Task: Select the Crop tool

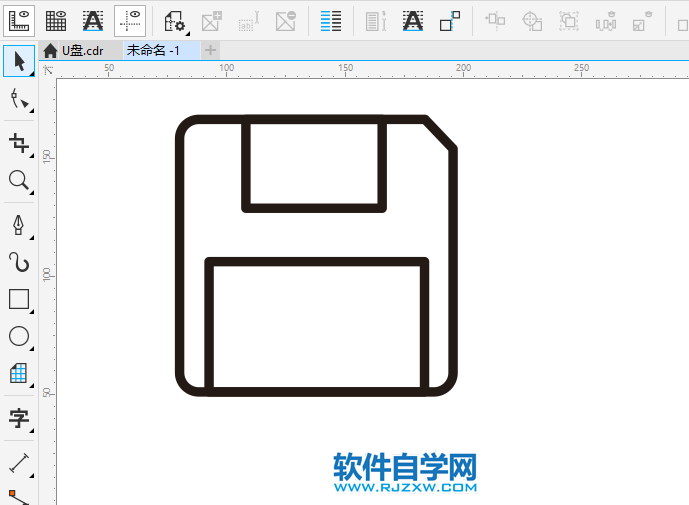Action: coord(19,143)
